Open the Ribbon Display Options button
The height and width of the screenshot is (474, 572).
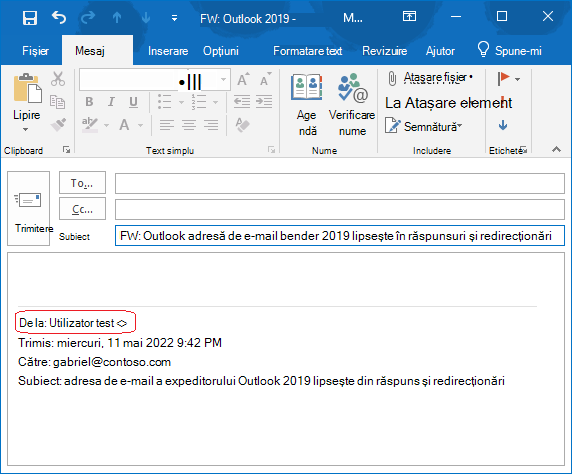[x=409, y=16]
